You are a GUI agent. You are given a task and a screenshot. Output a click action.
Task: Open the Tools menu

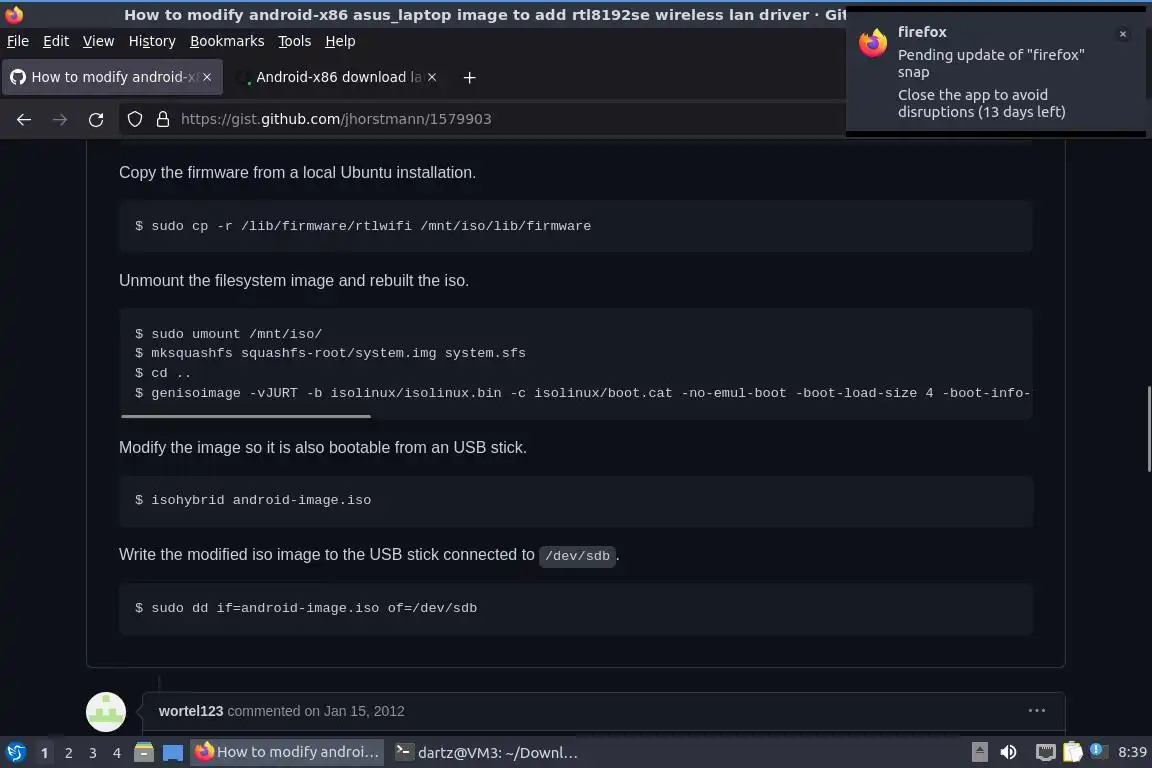[295, 41]
